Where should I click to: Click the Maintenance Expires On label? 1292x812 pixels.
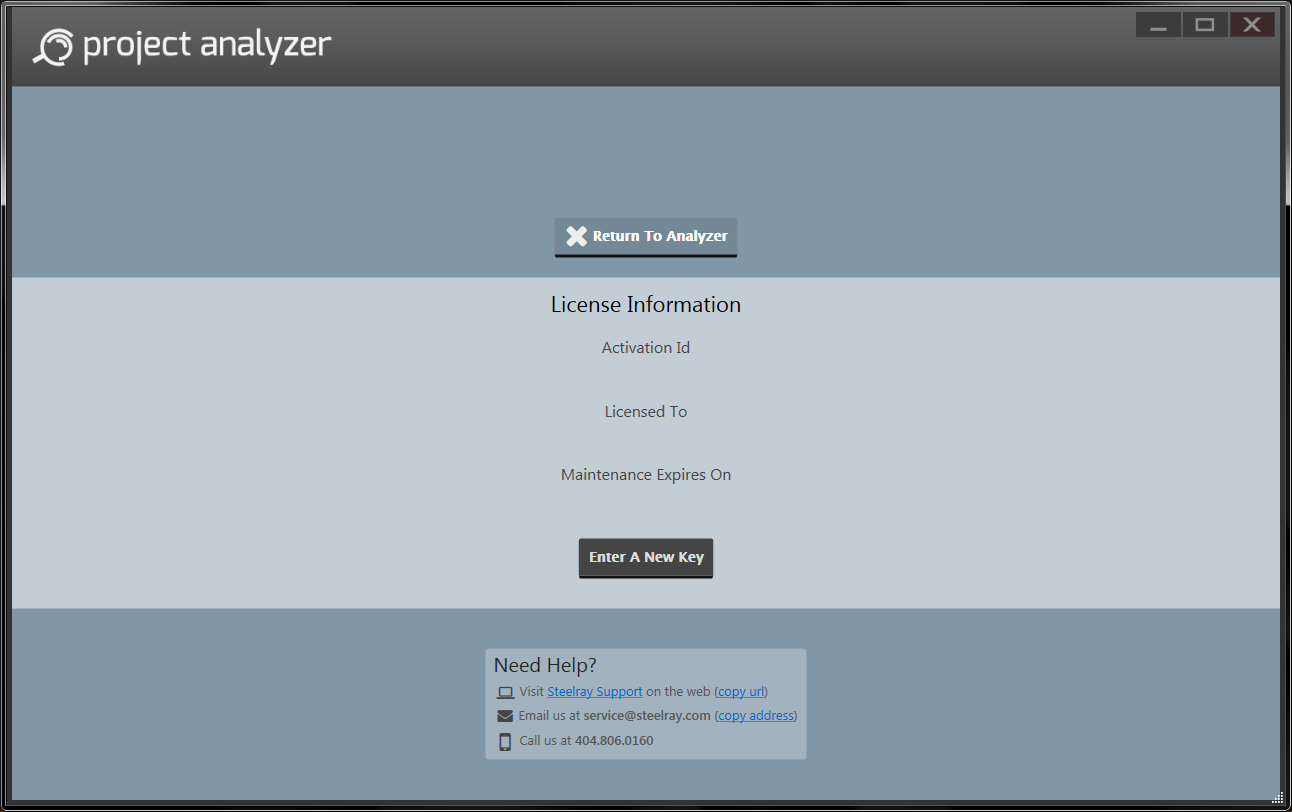pyautogui.click(x=646, y=475)
